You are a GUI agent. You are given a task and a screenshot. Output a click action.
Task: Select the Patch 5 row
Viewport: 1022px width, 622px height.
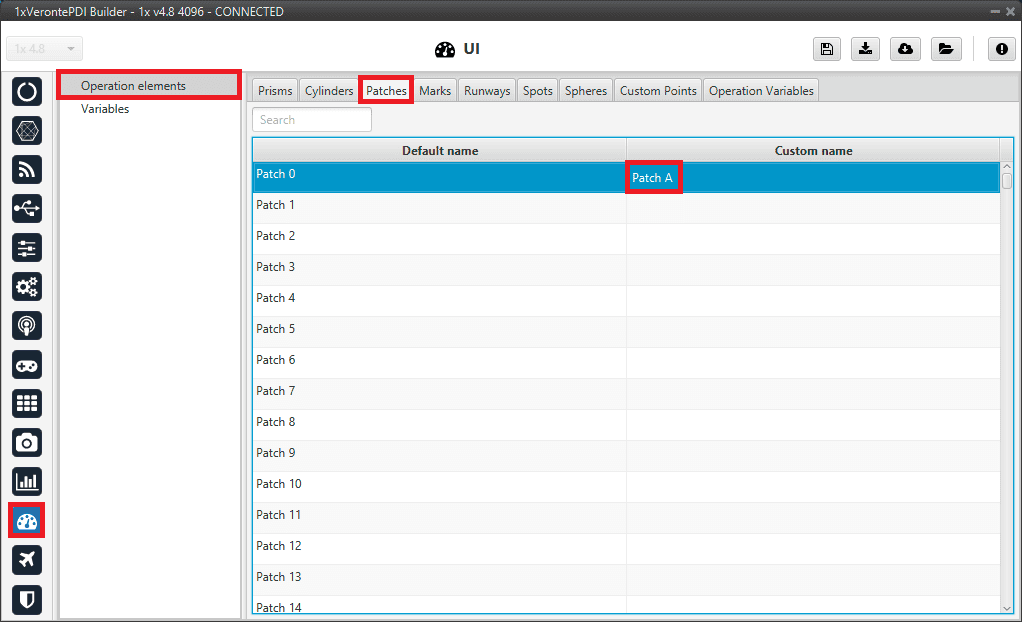point(439,329)
